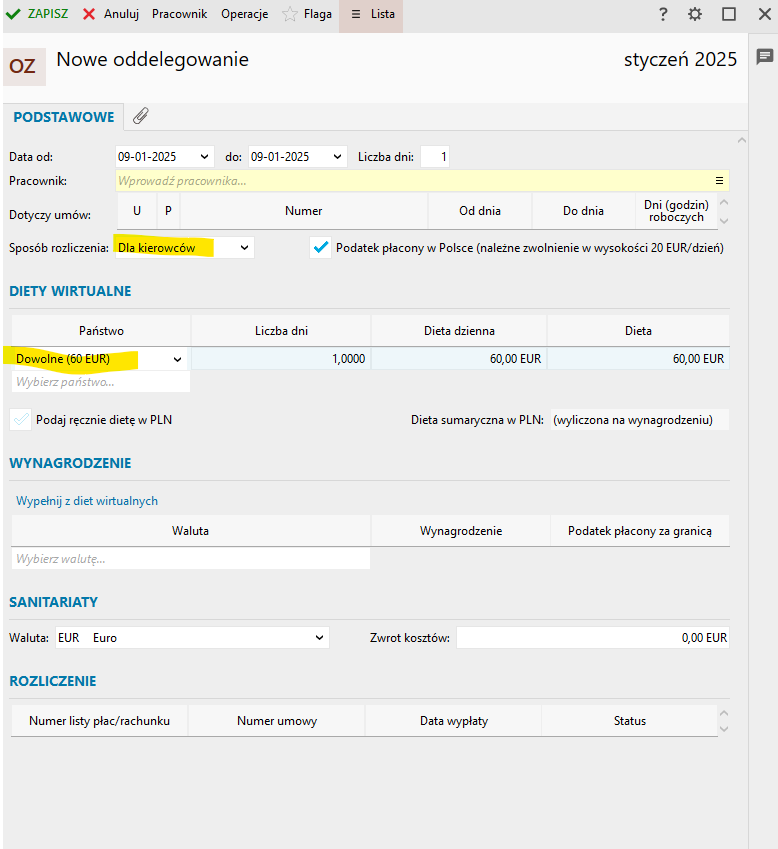Open the help question mark icon
This screenshot has height=849, width=778.
pyautogui.click(x=663, y=14)
